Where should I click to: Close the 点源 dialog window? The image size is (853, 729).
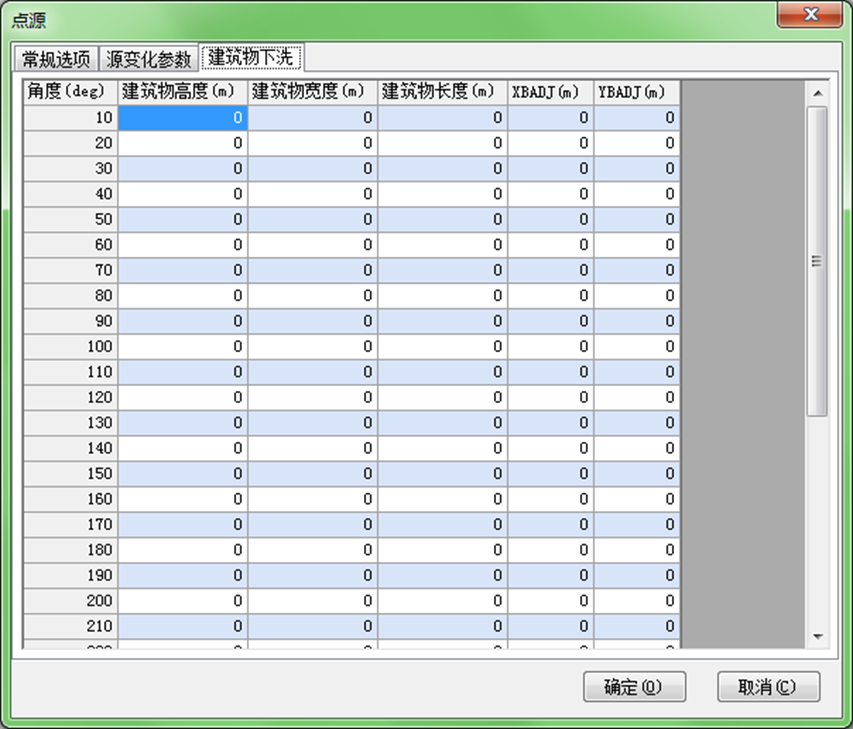click(x=811, y=17)
